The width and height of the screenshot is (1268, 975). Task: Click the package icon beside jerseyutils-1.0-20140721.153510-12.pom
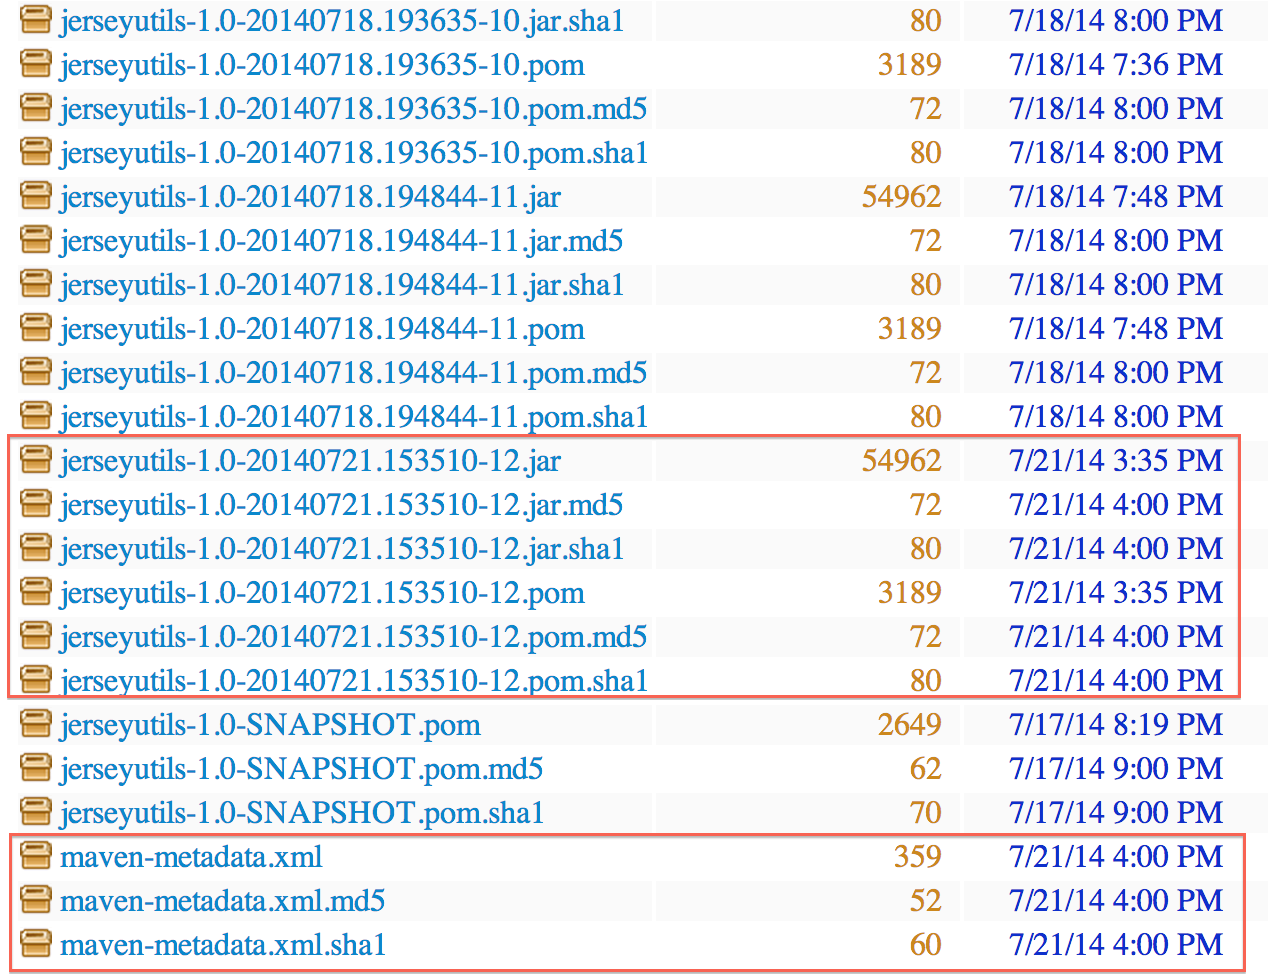36,593
